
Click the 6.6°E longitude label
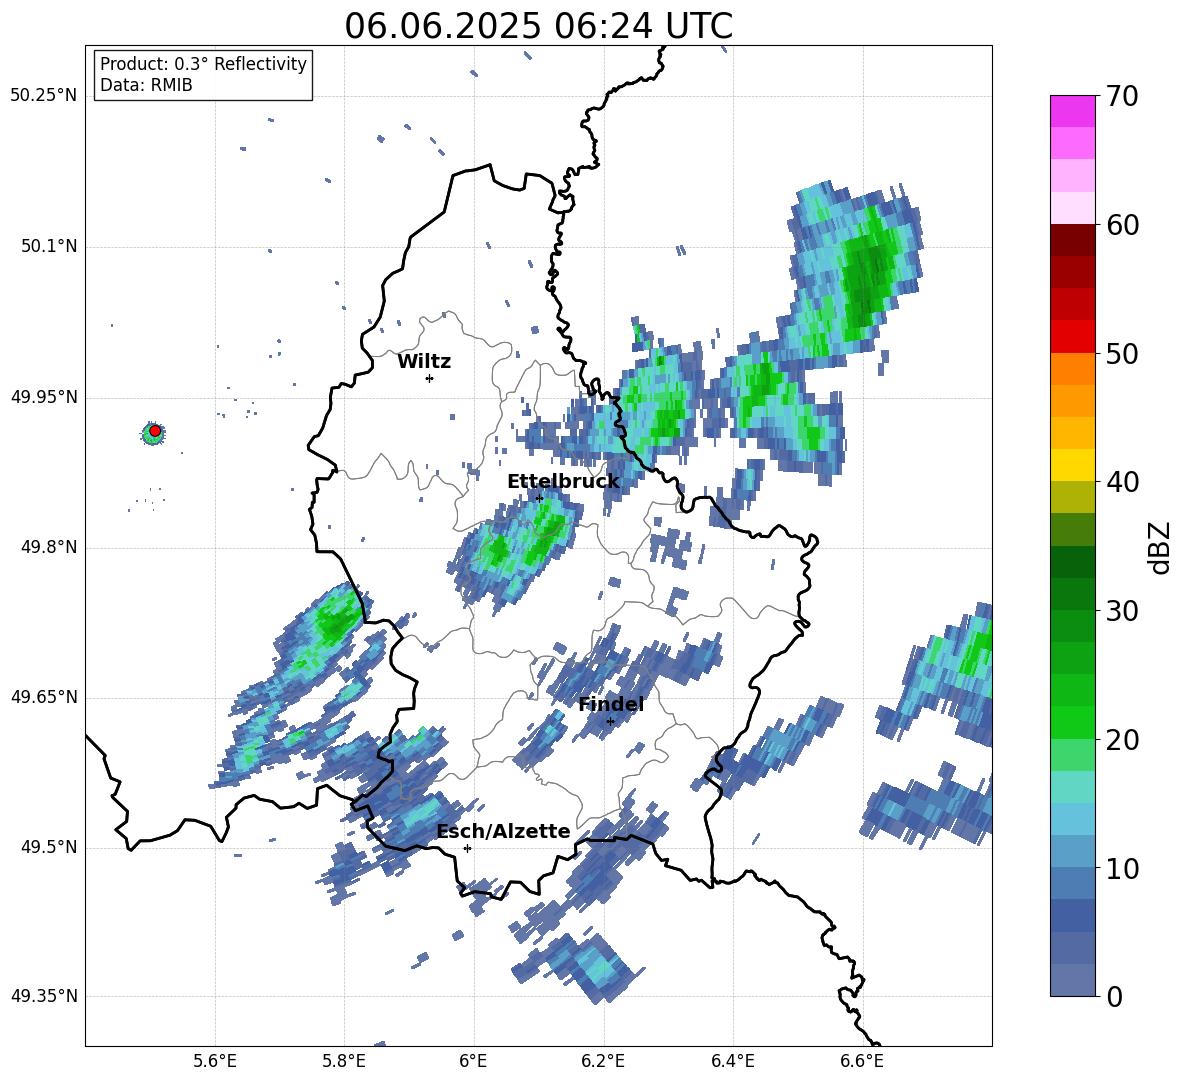coord(862,1061)
